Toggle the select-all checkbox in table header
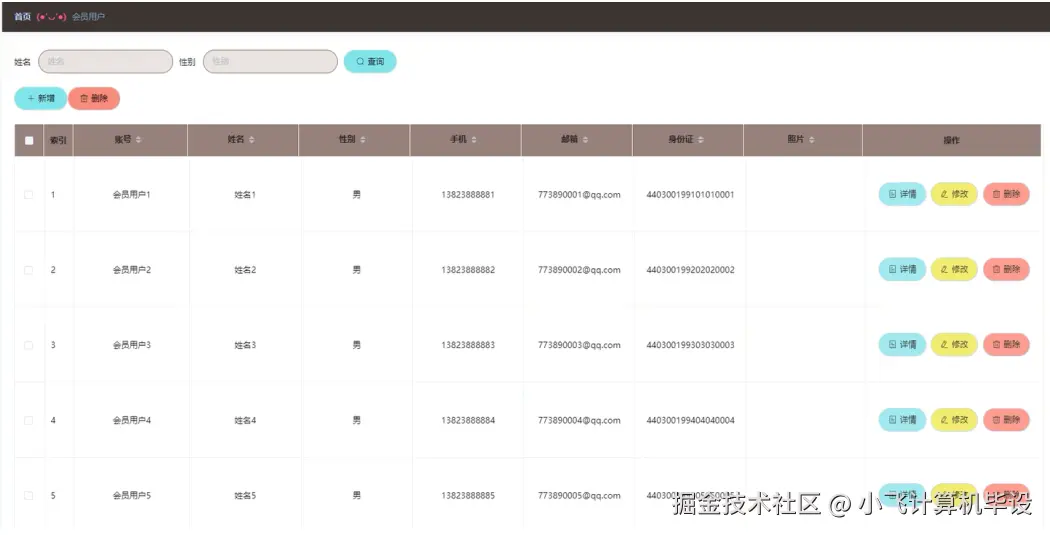Image resolution: width=1050 pixels, height=535 pixels. (x=29, y=141)
